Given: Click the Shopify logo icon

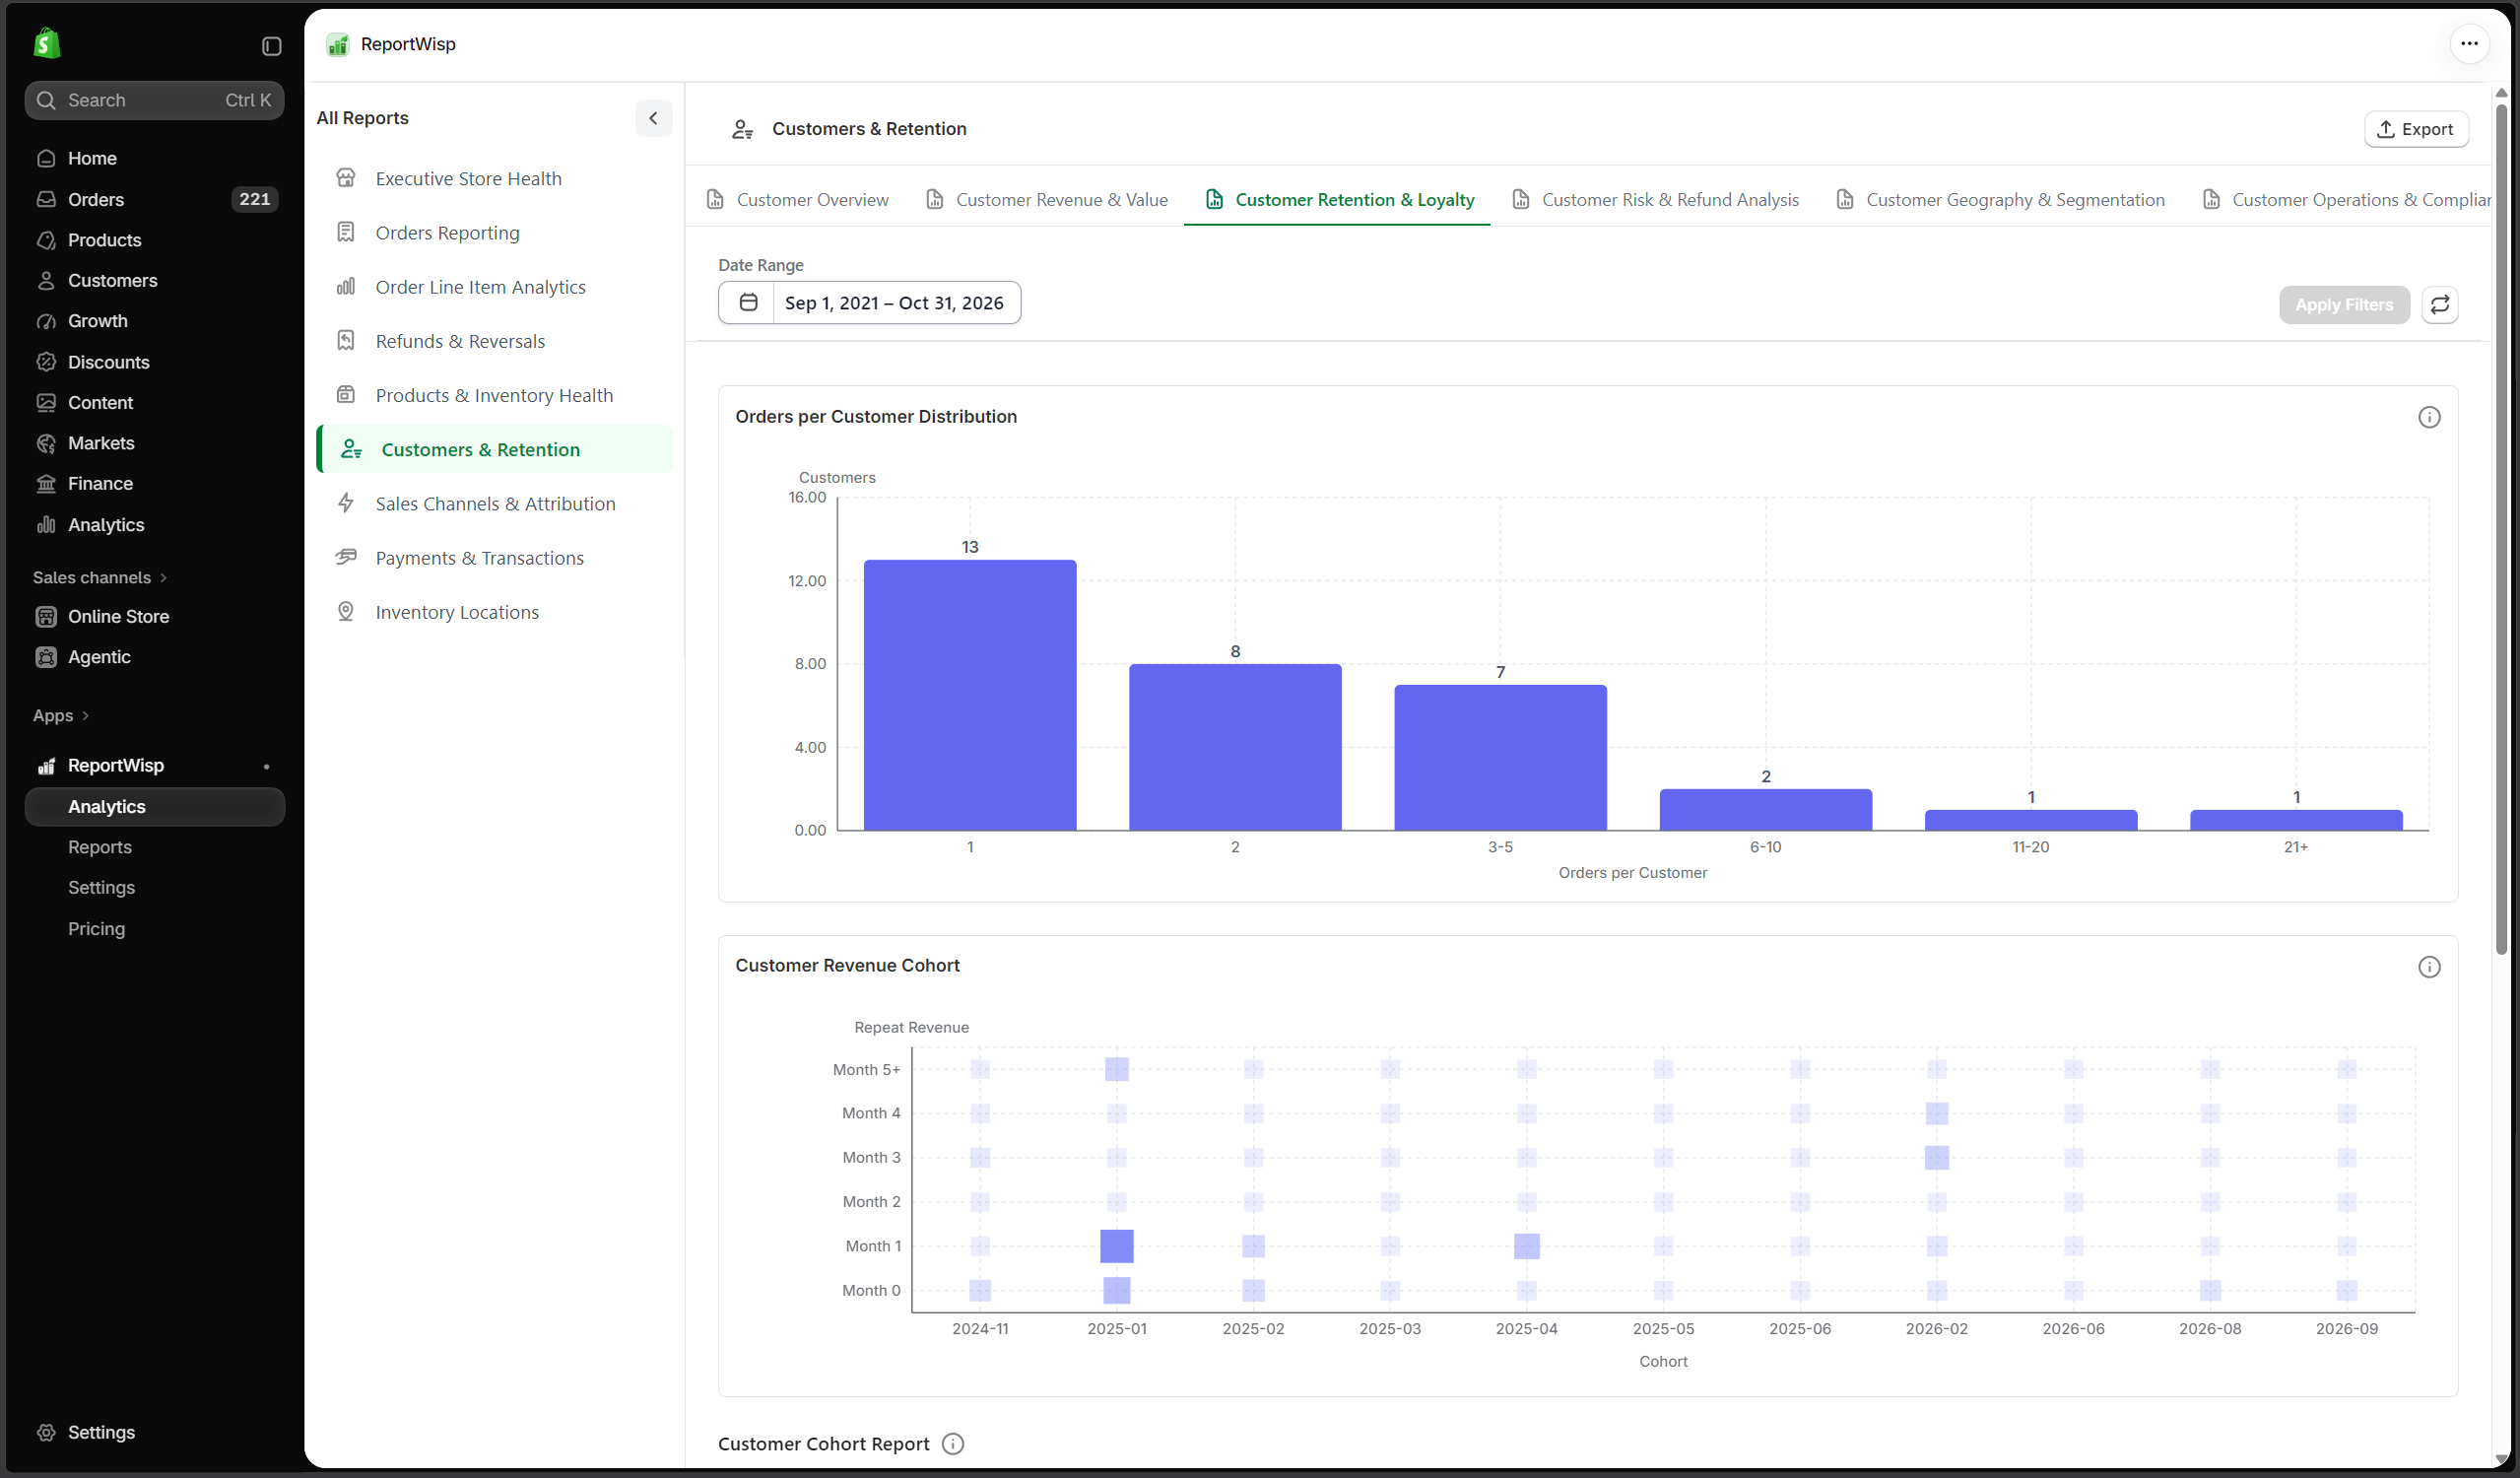Looking at the screenshot, I should click(46, 44).
